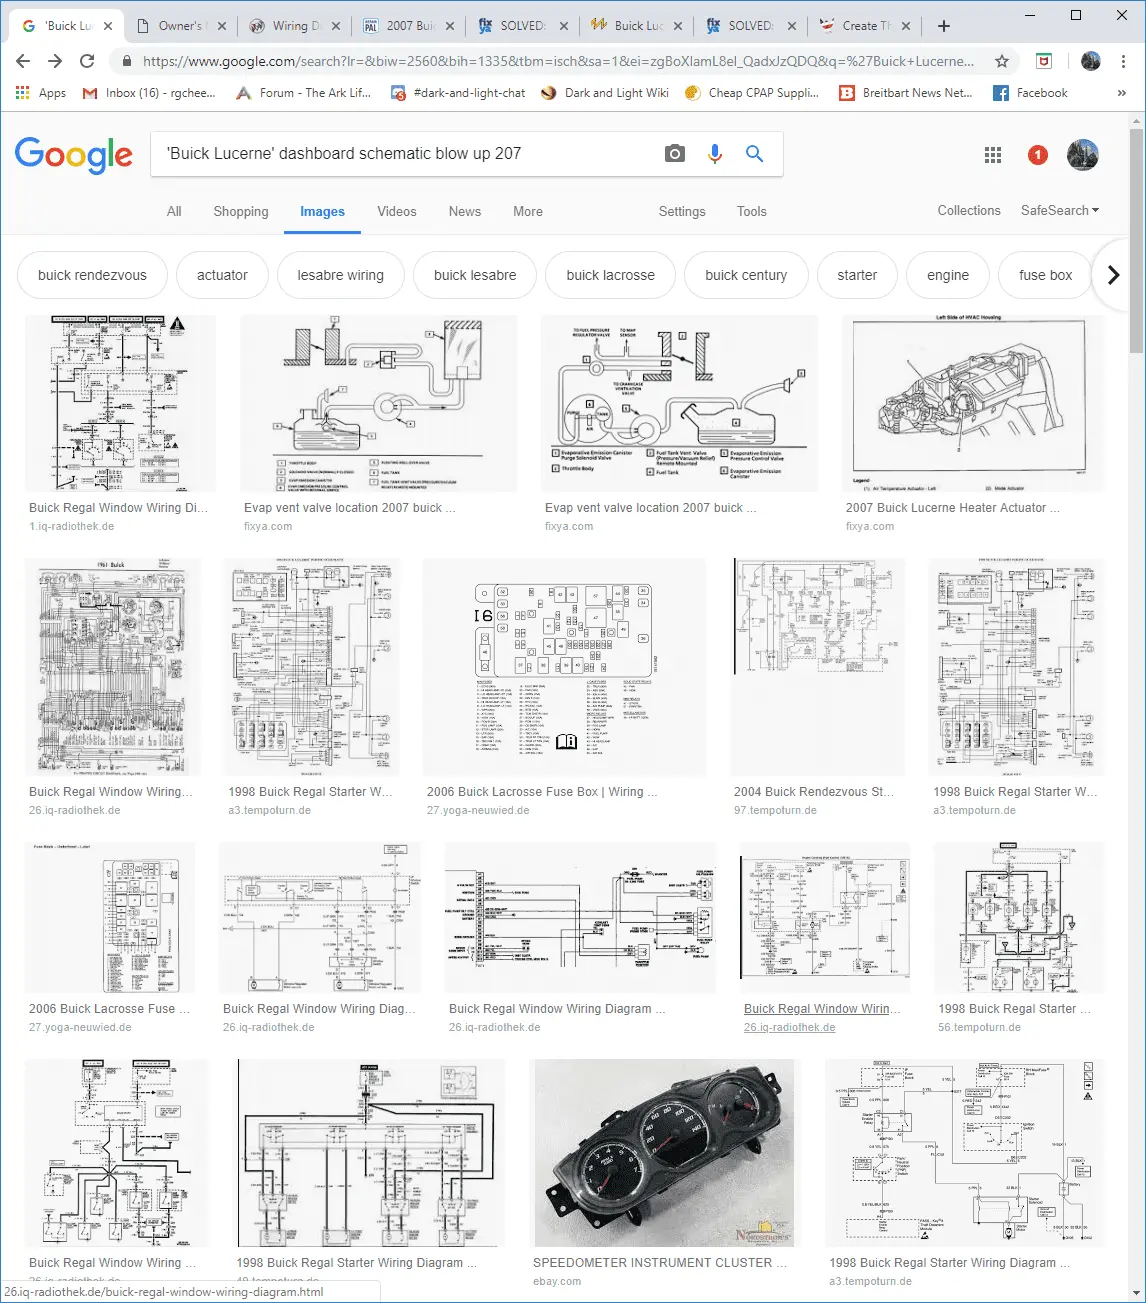Click the microphone voice search icon
Image resolution: width=1146 pixels, height=1303 pixels.
point(715,153)
